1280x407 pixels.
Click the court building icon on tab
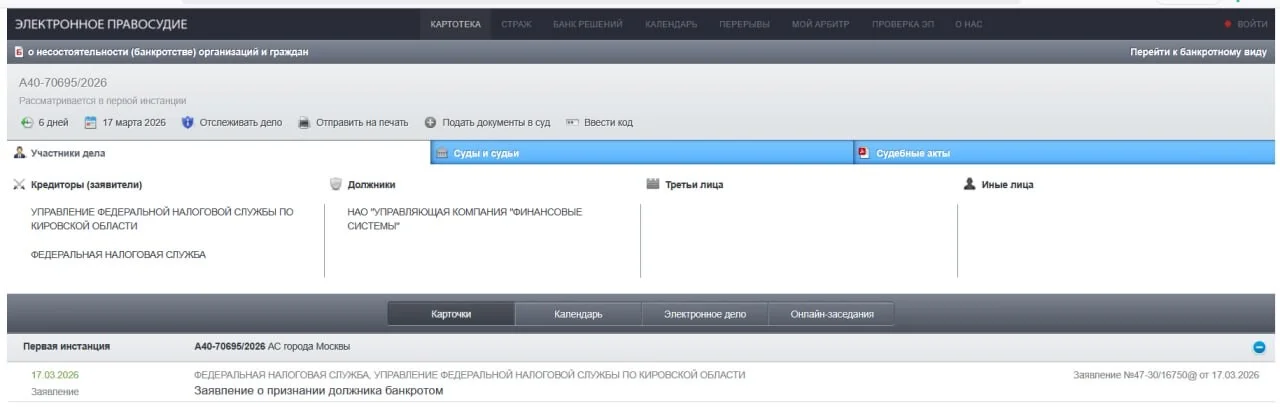click(x=442, y=153)
